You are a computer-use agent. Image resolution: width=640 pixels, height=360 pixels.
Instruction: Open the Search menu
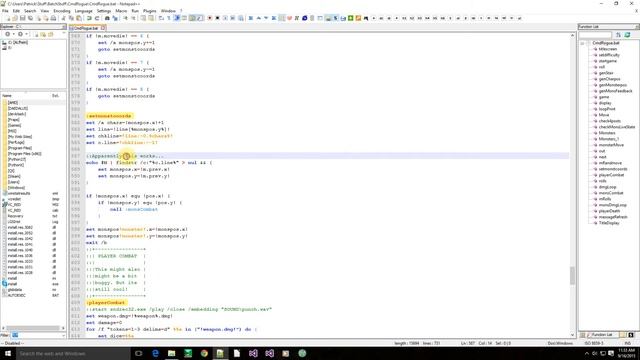pyautogui.click(x=30, y=11)
